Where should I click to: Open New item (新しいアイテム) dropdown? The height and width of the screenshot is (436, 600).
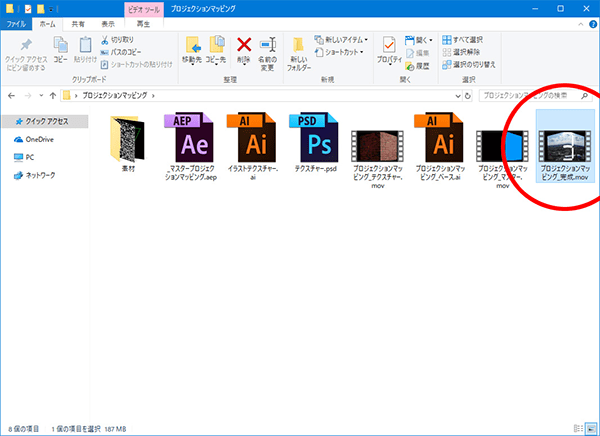click(341, 40)
